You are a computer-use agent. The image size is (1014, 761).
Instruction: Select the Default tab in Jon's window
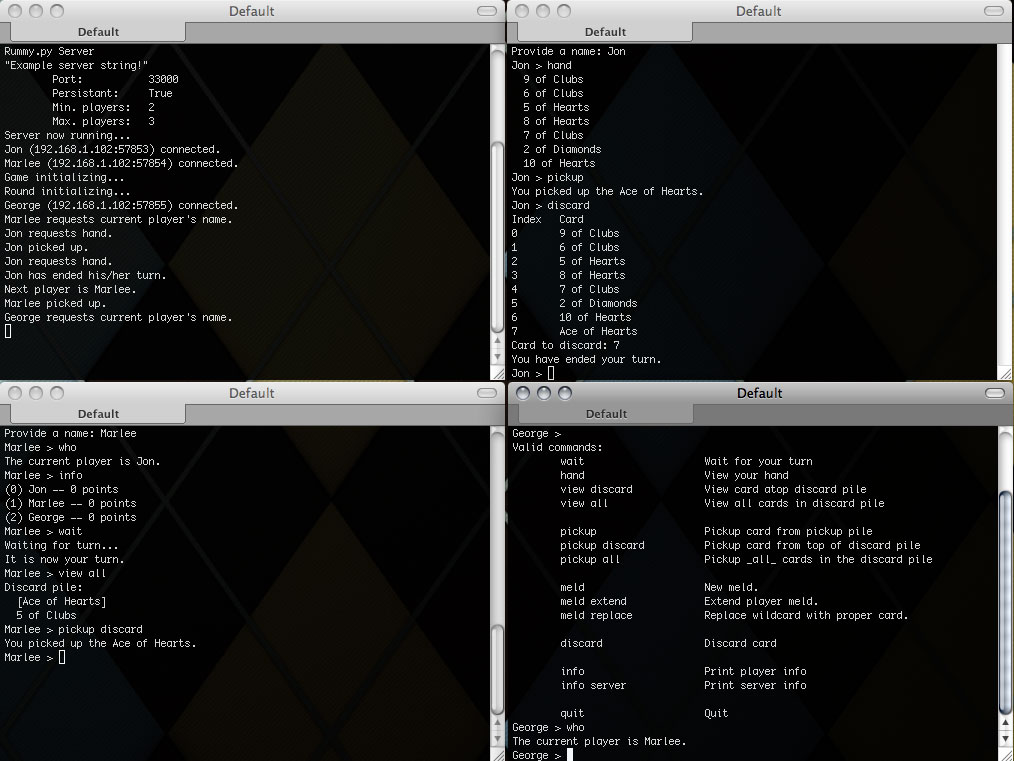click(x=605, y=32)
